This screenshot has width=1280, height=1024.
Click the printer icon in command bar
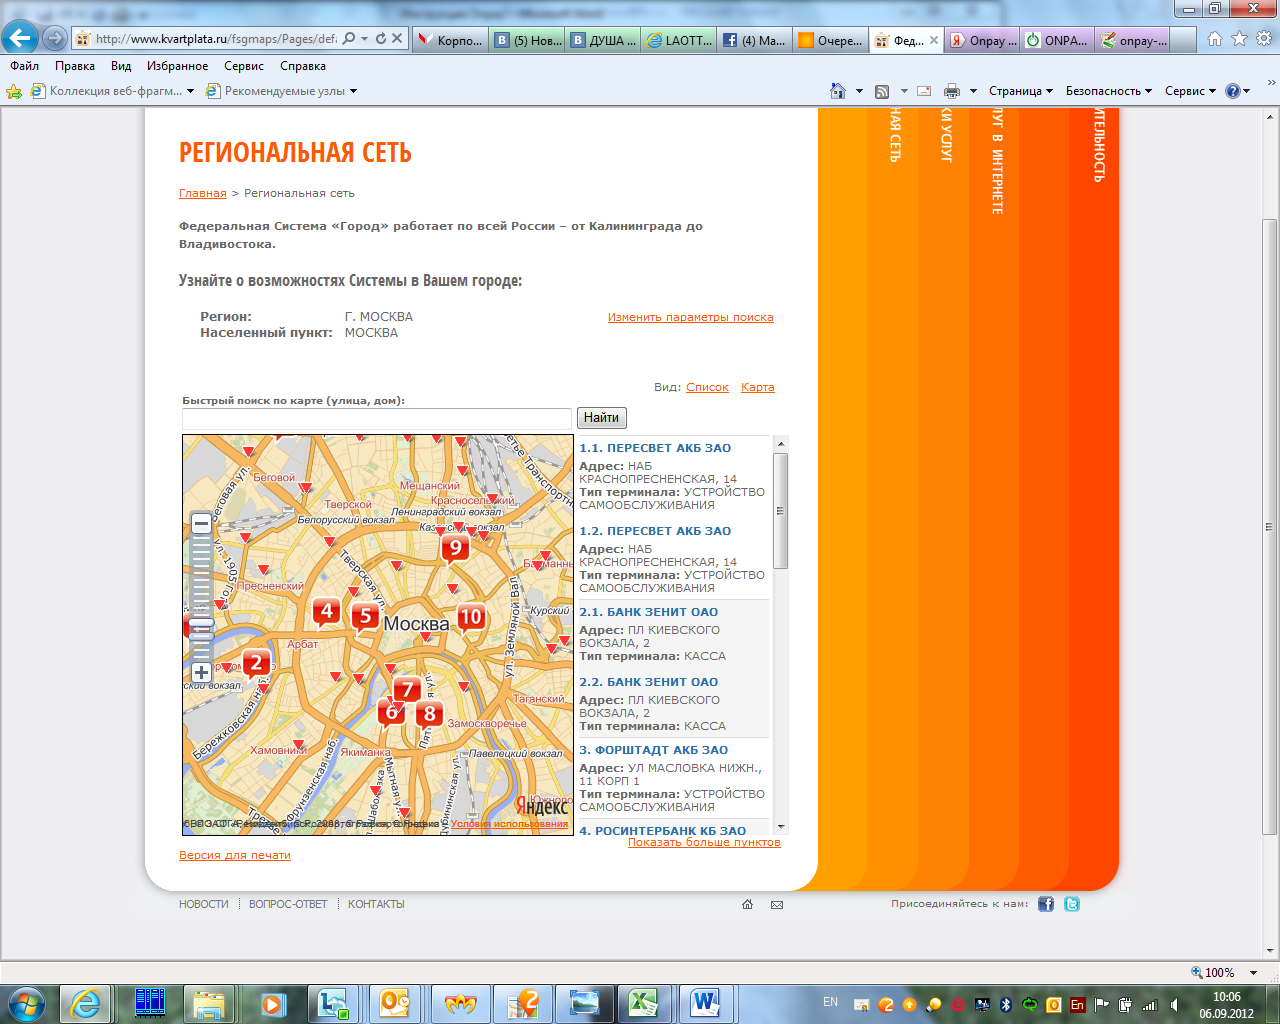click(951, 91)
